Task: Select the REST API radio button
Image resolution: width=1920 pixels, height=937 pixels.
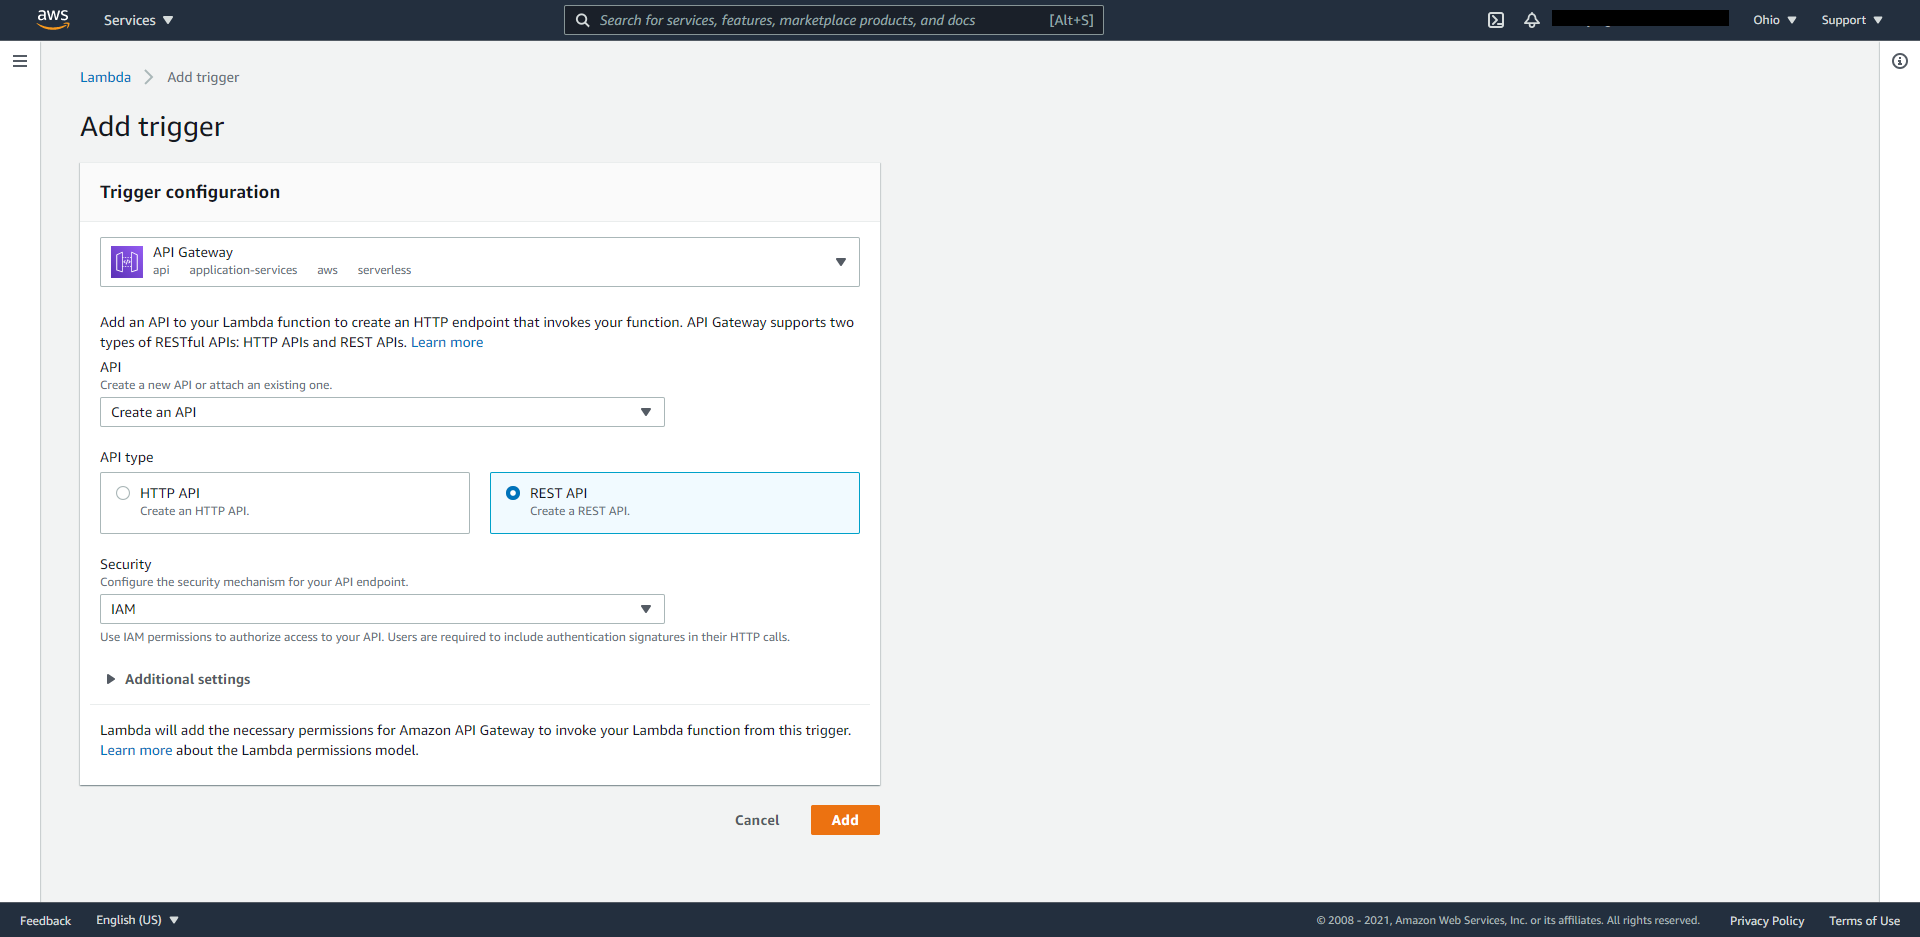Action: 513,492
